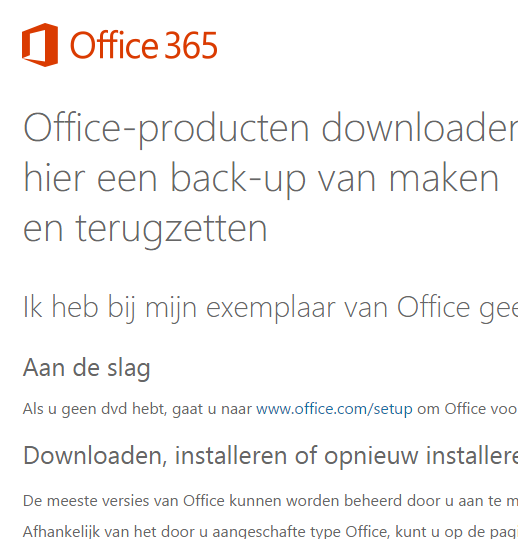Screen dimensions: 518x539
Task: Click the word 'exemplaar' in the subheading
Action: click(x=271, y=308)
